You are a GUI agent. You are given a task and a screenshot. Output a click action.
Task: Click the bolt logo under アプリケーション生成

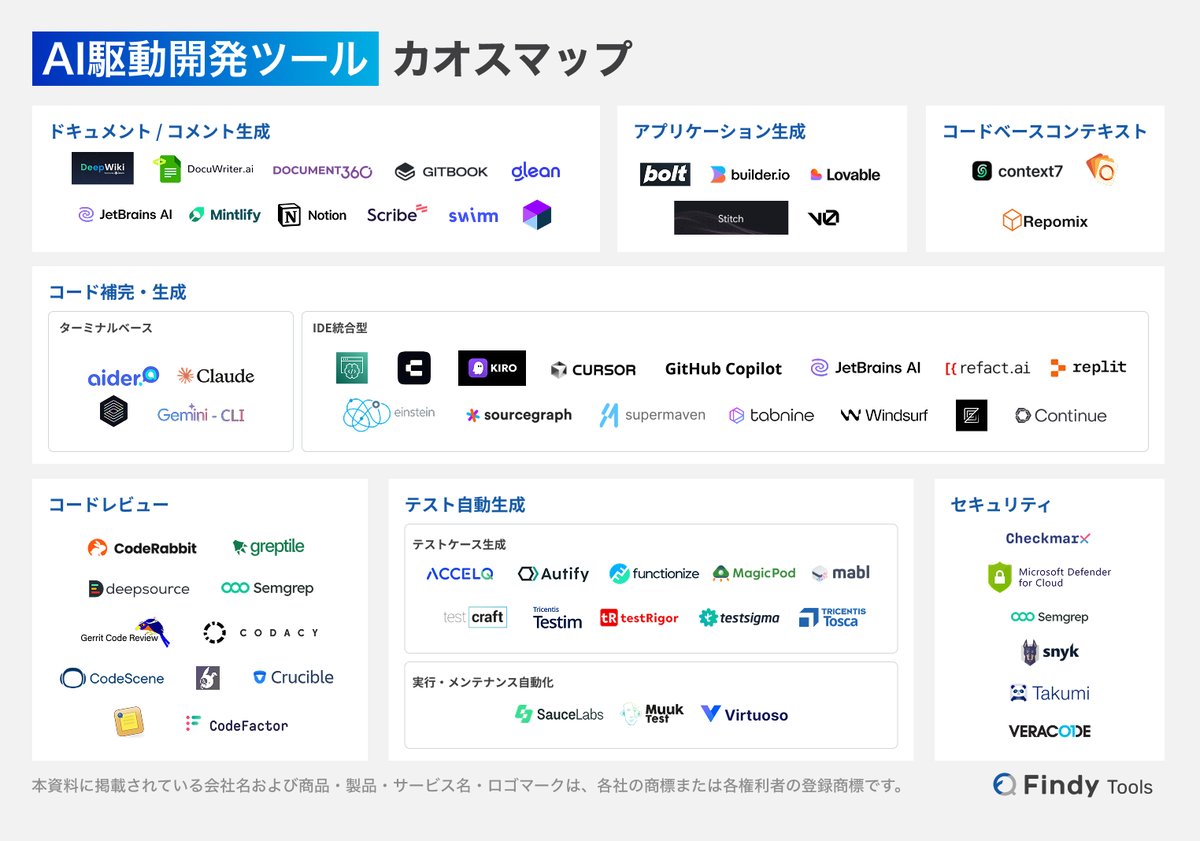664,173
